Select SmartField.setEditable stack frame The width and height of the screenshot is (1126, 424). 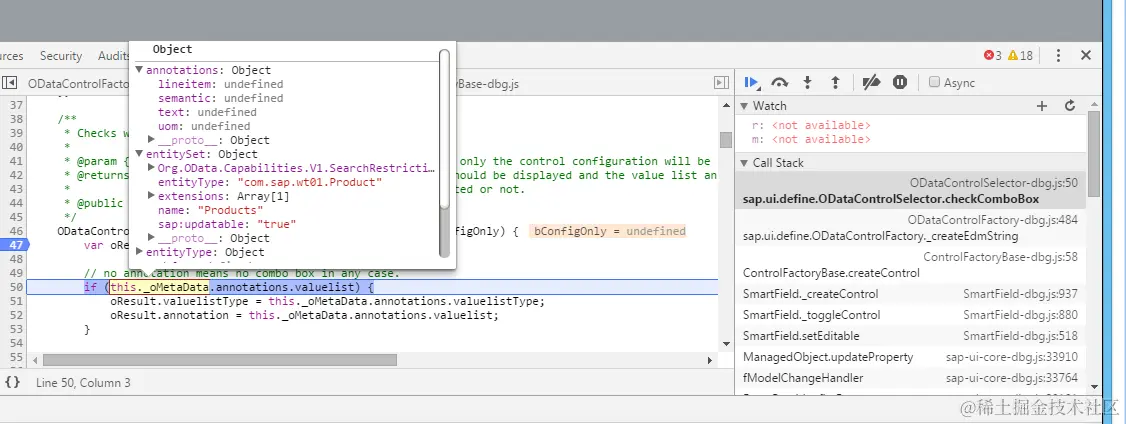click(910, 336)
